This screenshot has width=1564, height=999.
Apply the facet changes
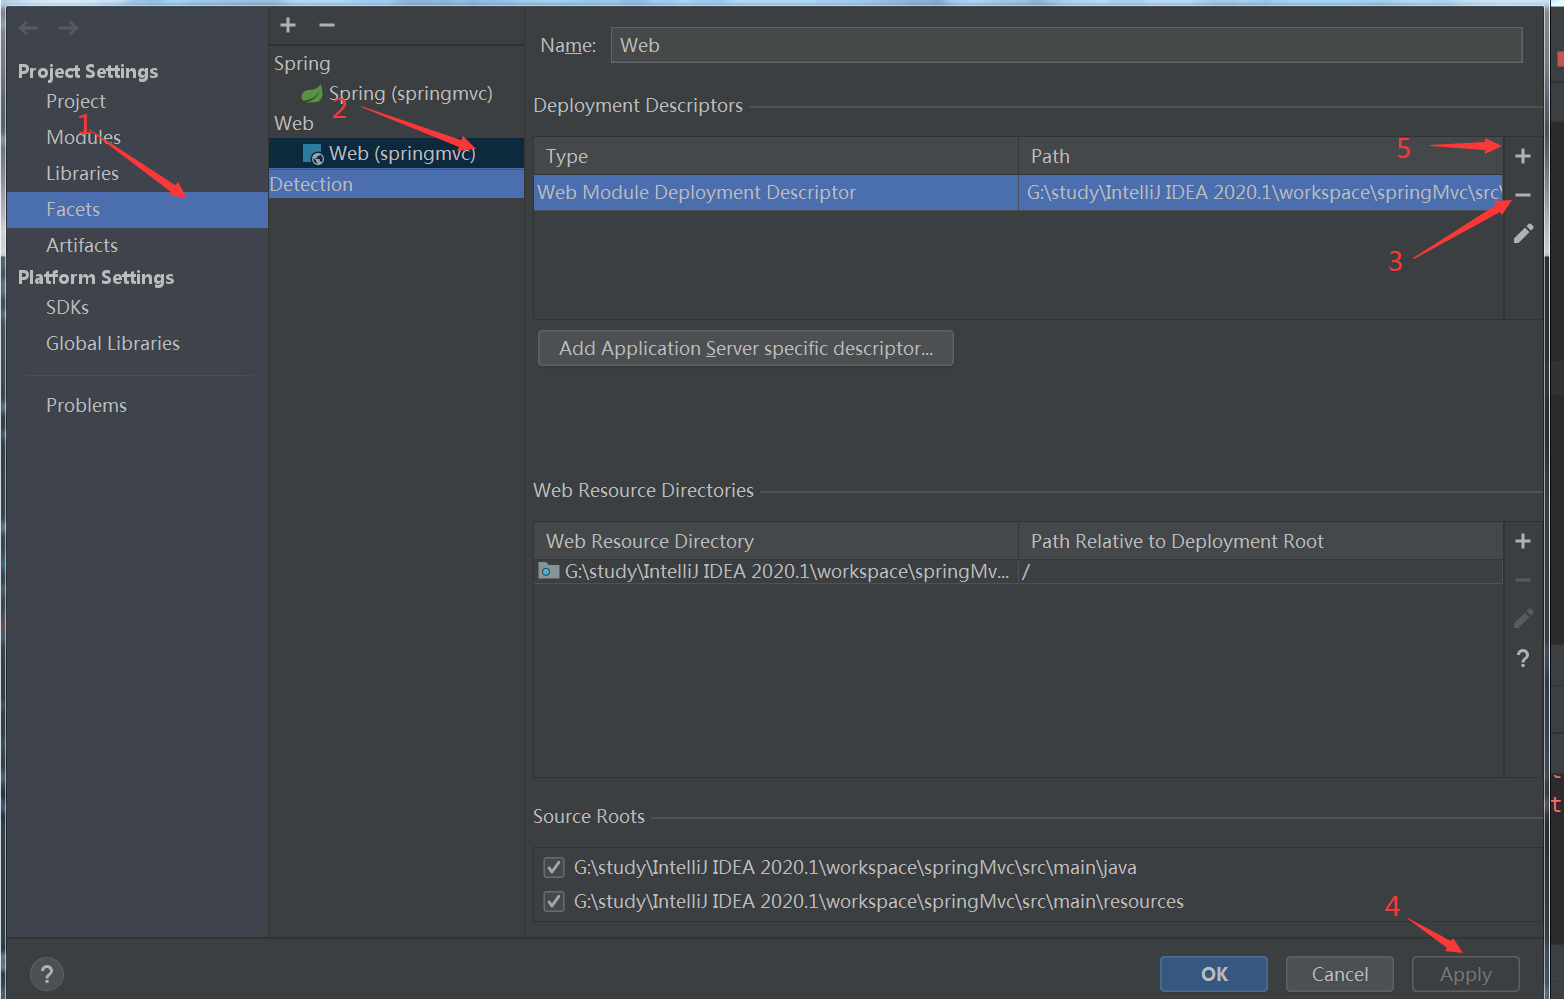pyautogui.click(x=1465, y=973)
